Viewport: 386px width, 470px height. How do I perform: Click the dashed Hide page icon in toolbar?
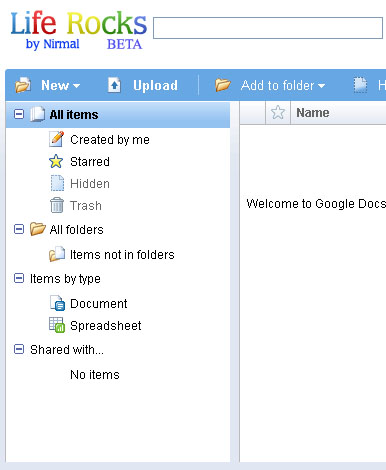pos(360,85)
